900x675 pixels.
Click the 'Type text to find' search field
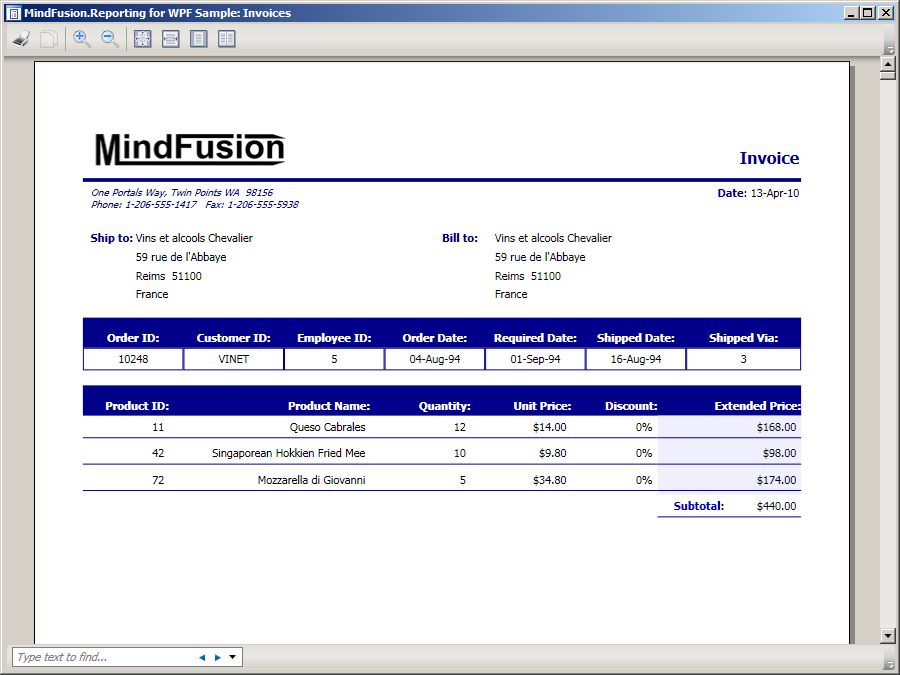point(100,657)
